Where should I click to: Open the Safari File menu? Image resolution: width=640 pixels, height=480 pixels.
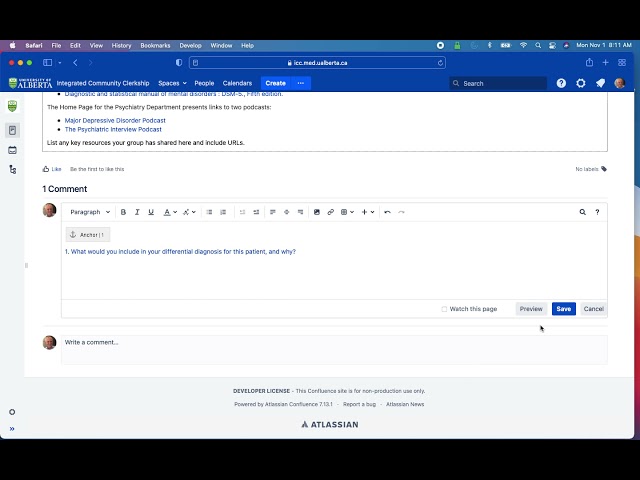56,46
